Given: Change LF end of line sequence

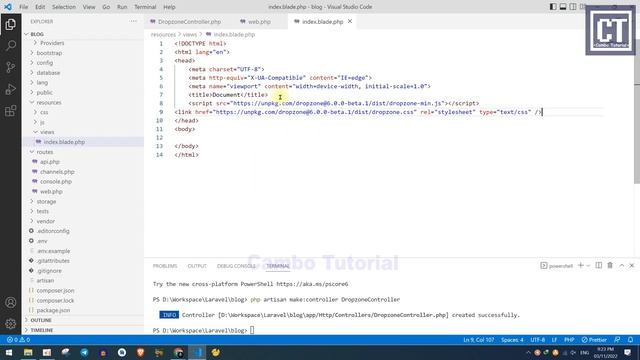Looking at the screenshot, I should click(554, 340).
